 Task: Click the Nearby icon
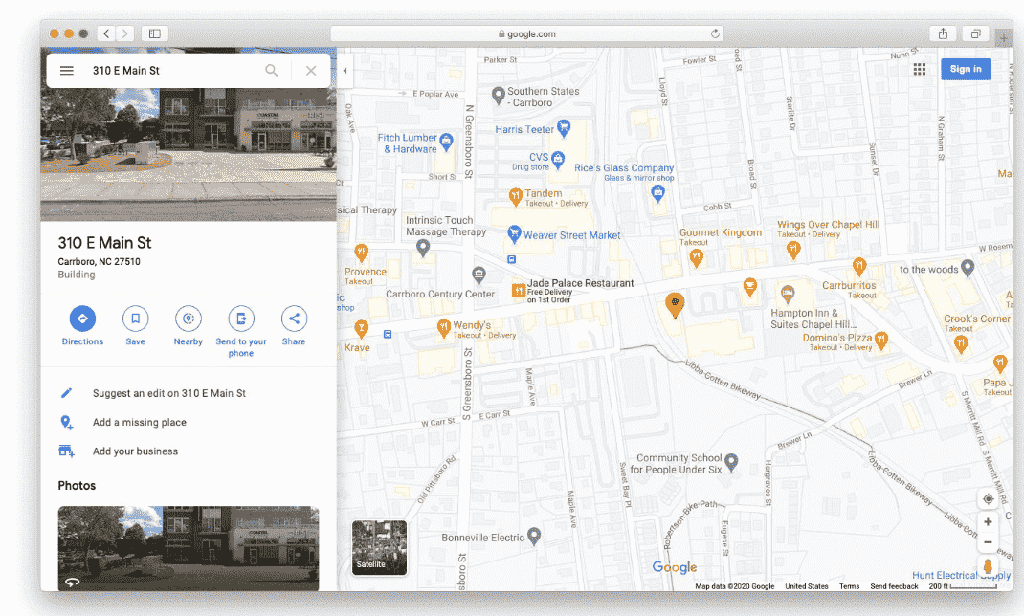188,318
